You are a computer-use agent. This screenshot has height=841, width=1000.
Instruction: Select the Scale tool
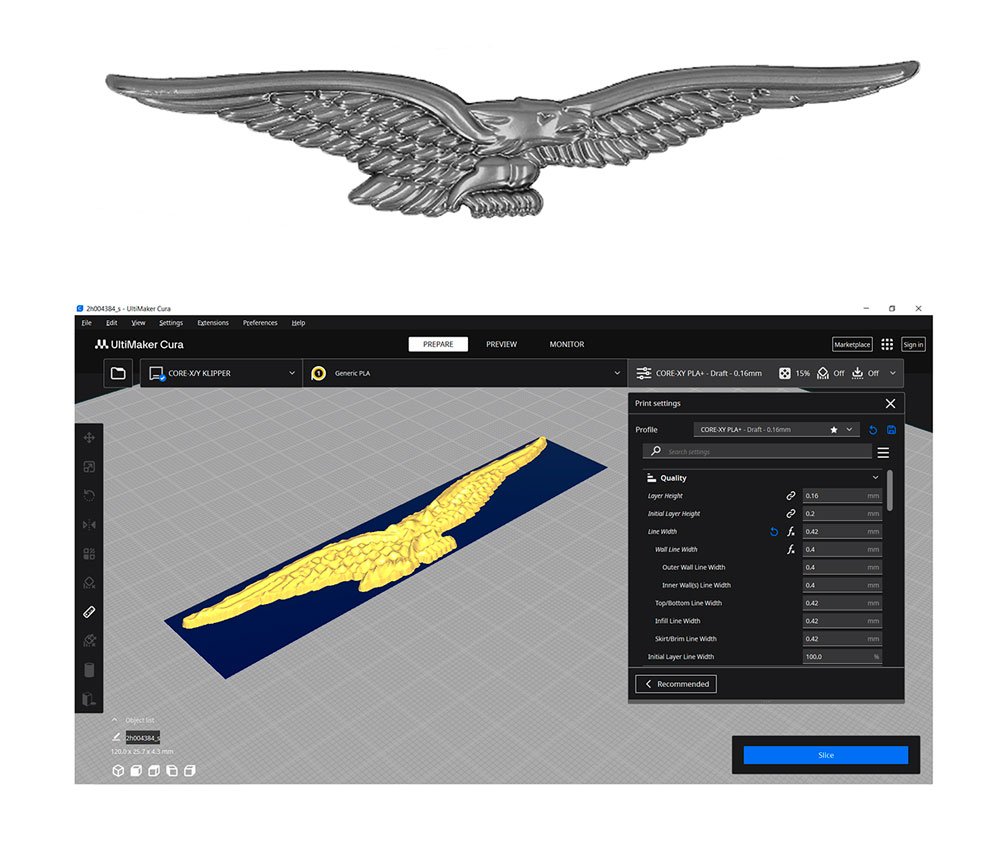click(x=89, y=466)
